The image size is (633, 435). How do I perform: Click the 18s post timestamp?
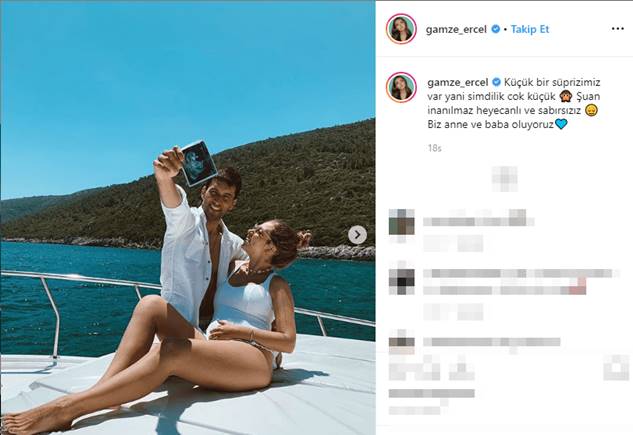tap(434, 148)
